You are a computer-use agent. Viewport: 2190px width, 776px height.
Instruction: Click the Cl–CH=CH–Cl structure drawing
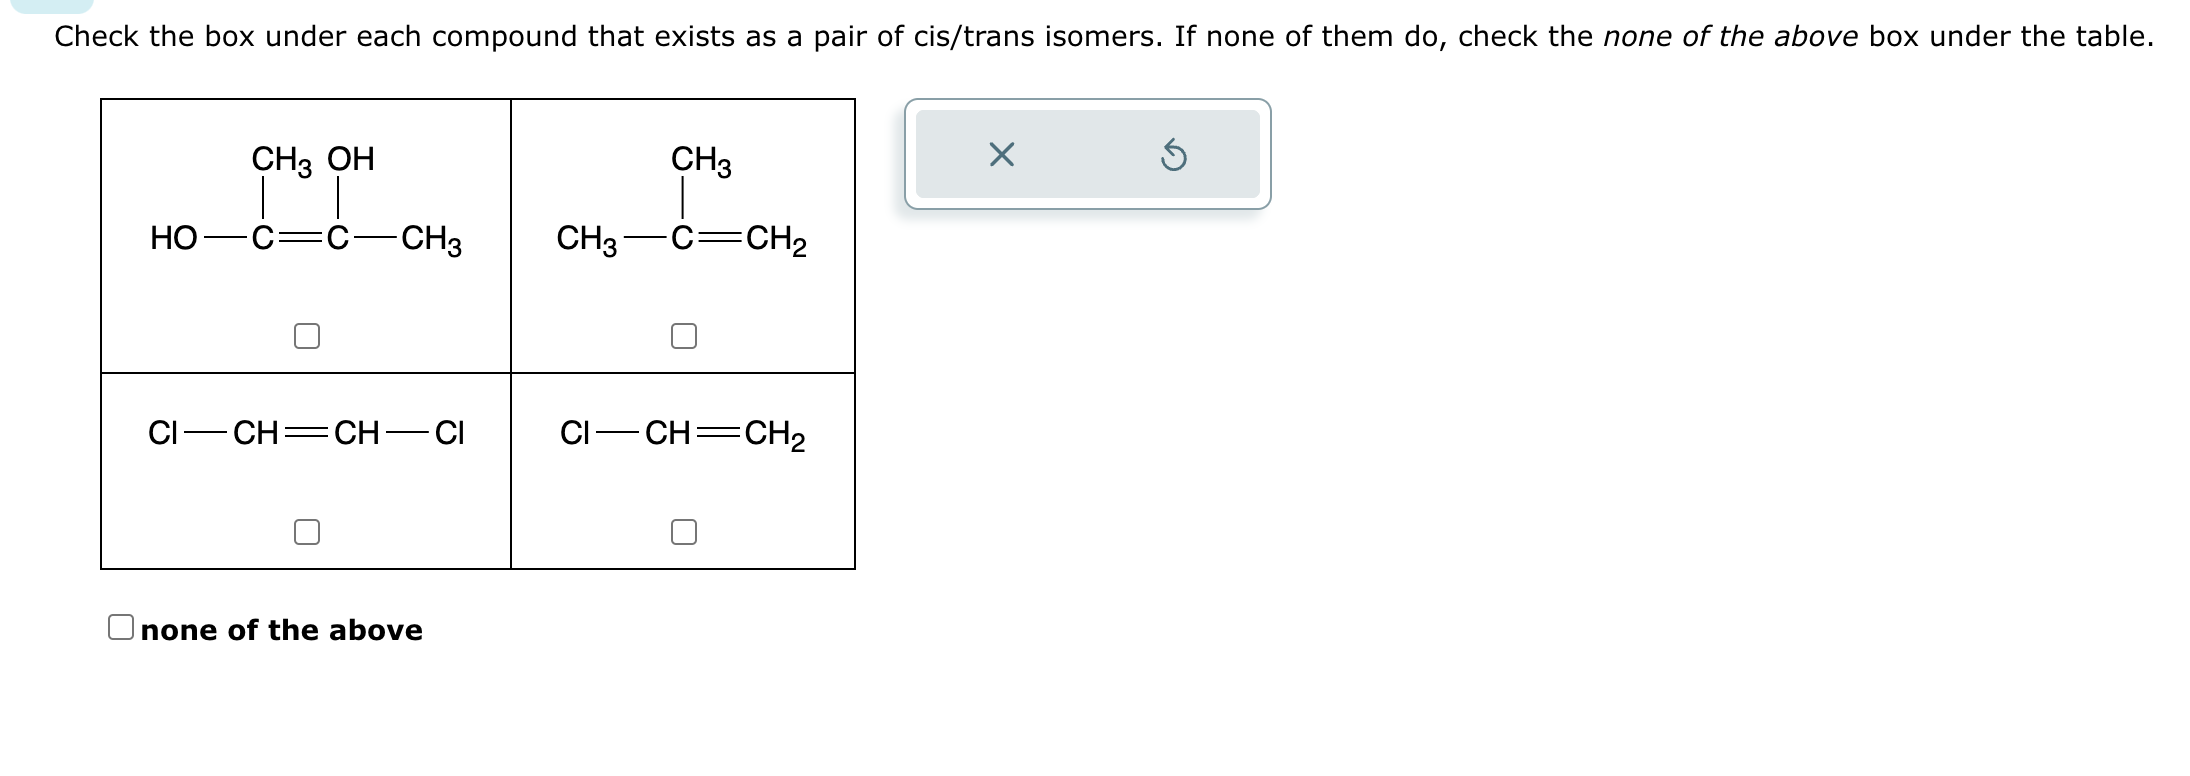point(306,433)
